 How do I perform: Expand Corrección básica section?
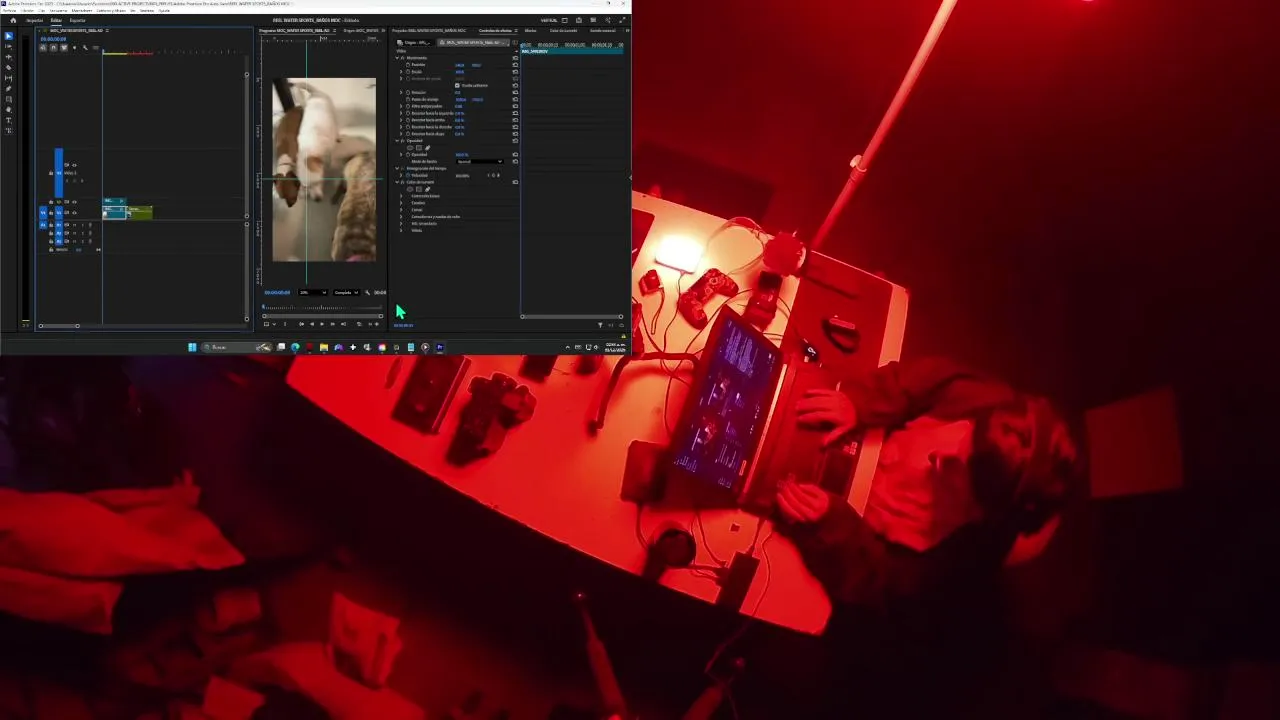point(401,196)
